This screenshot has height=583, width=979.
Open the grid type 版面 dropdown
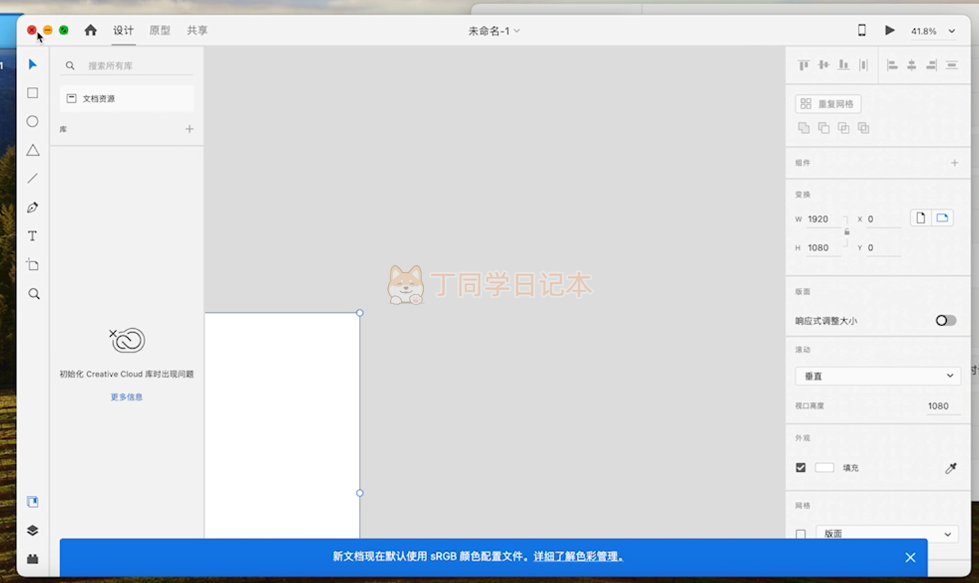click(887, 534)
